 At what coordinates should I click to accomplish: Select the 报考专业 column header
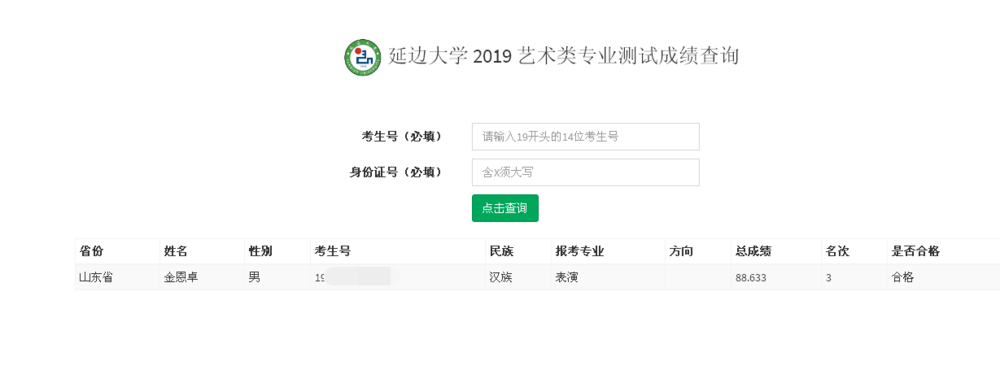[580, 251]
